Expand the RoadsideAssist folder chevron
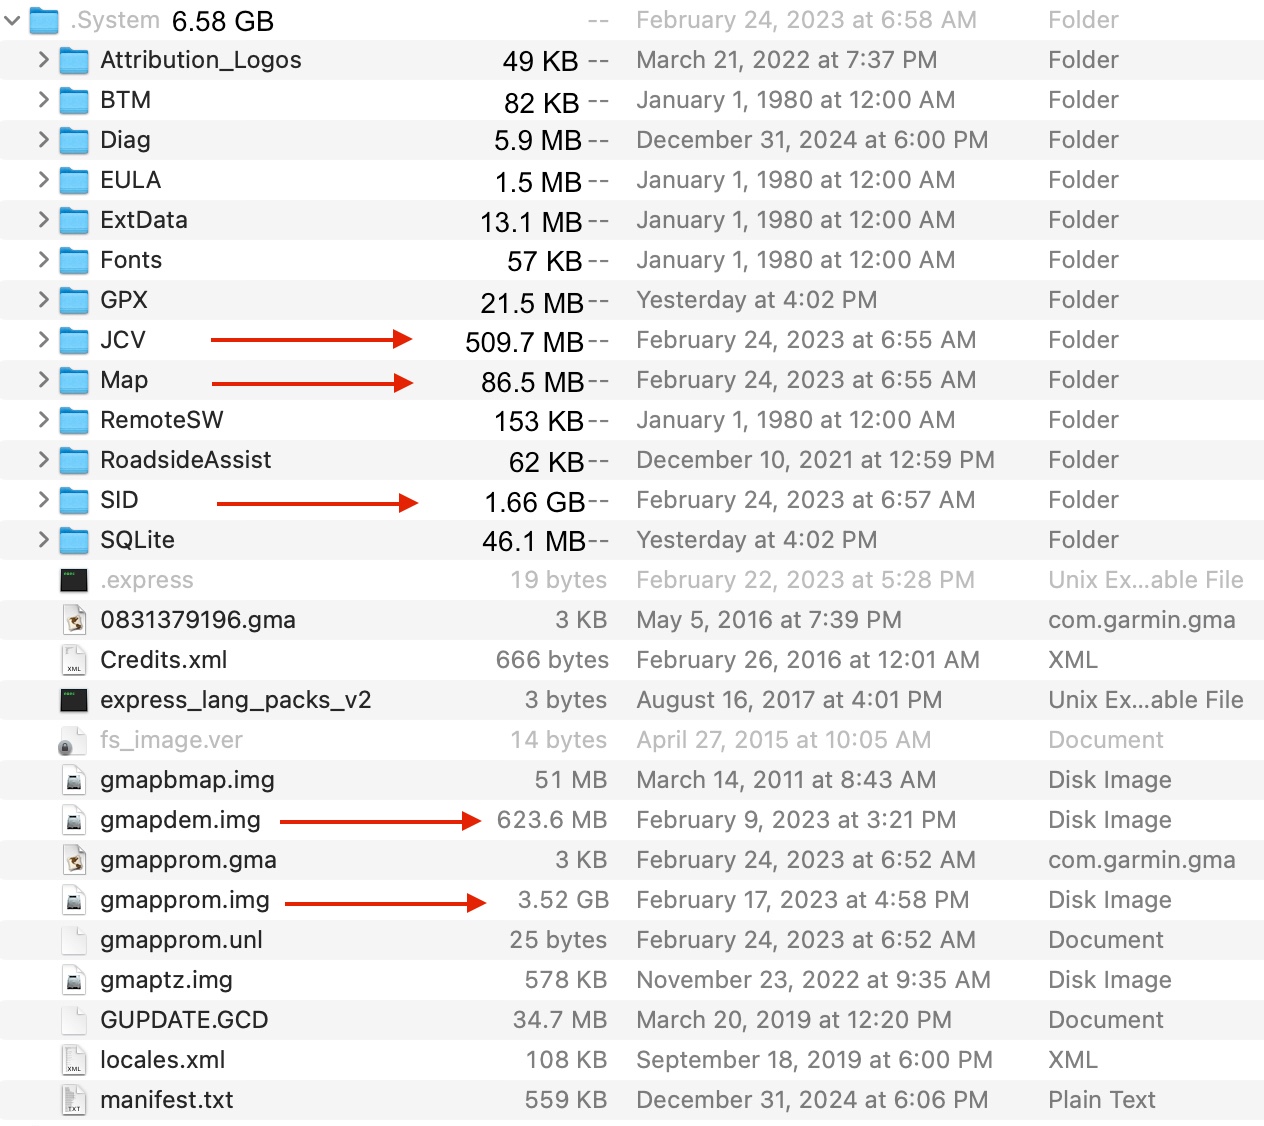 (x=43, y=460)
